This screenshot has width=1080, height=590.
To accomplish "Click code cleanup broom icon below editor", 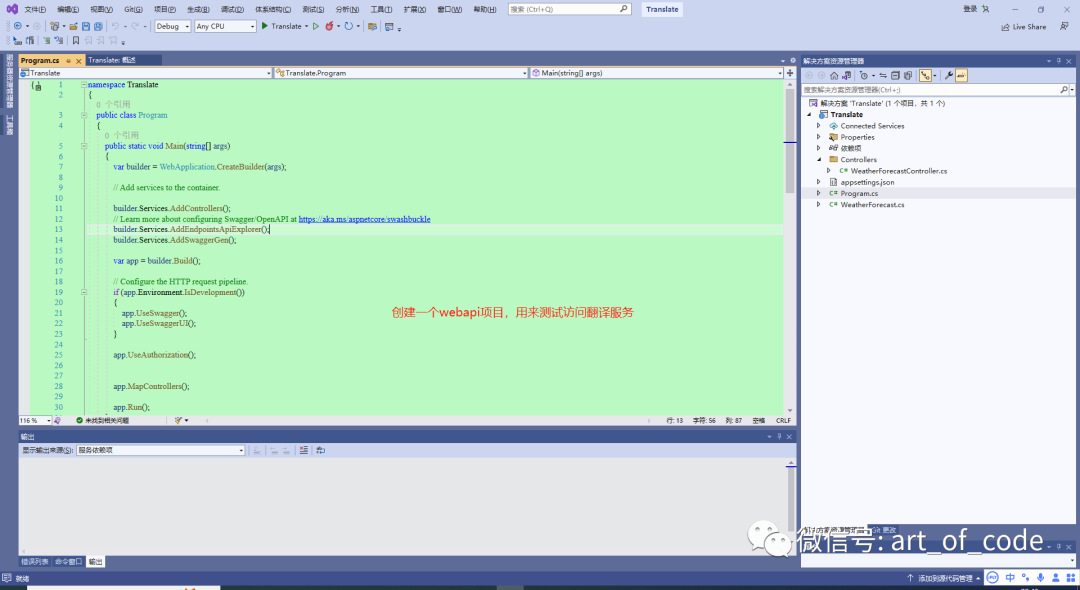I will (x=178, y=420).
